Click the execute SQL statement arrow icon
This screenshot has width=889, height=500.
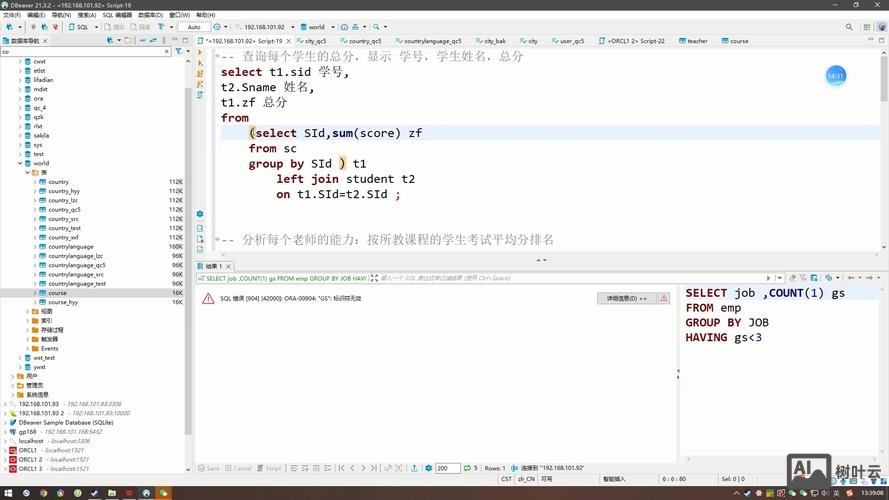[x=200, y=52]
